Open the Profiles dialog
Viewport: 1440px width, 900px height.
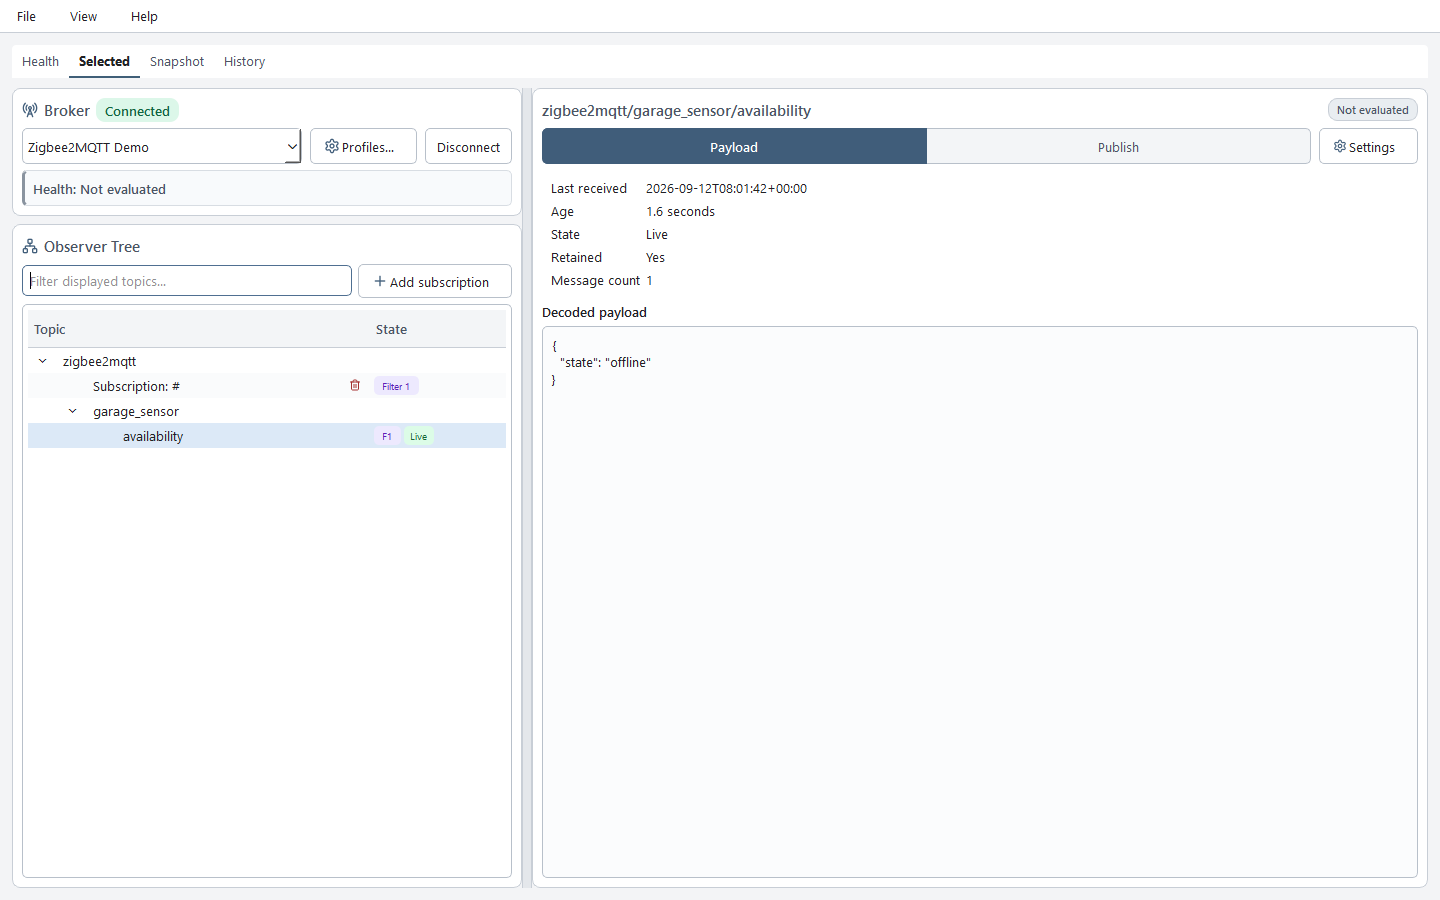tap(363, 146)
